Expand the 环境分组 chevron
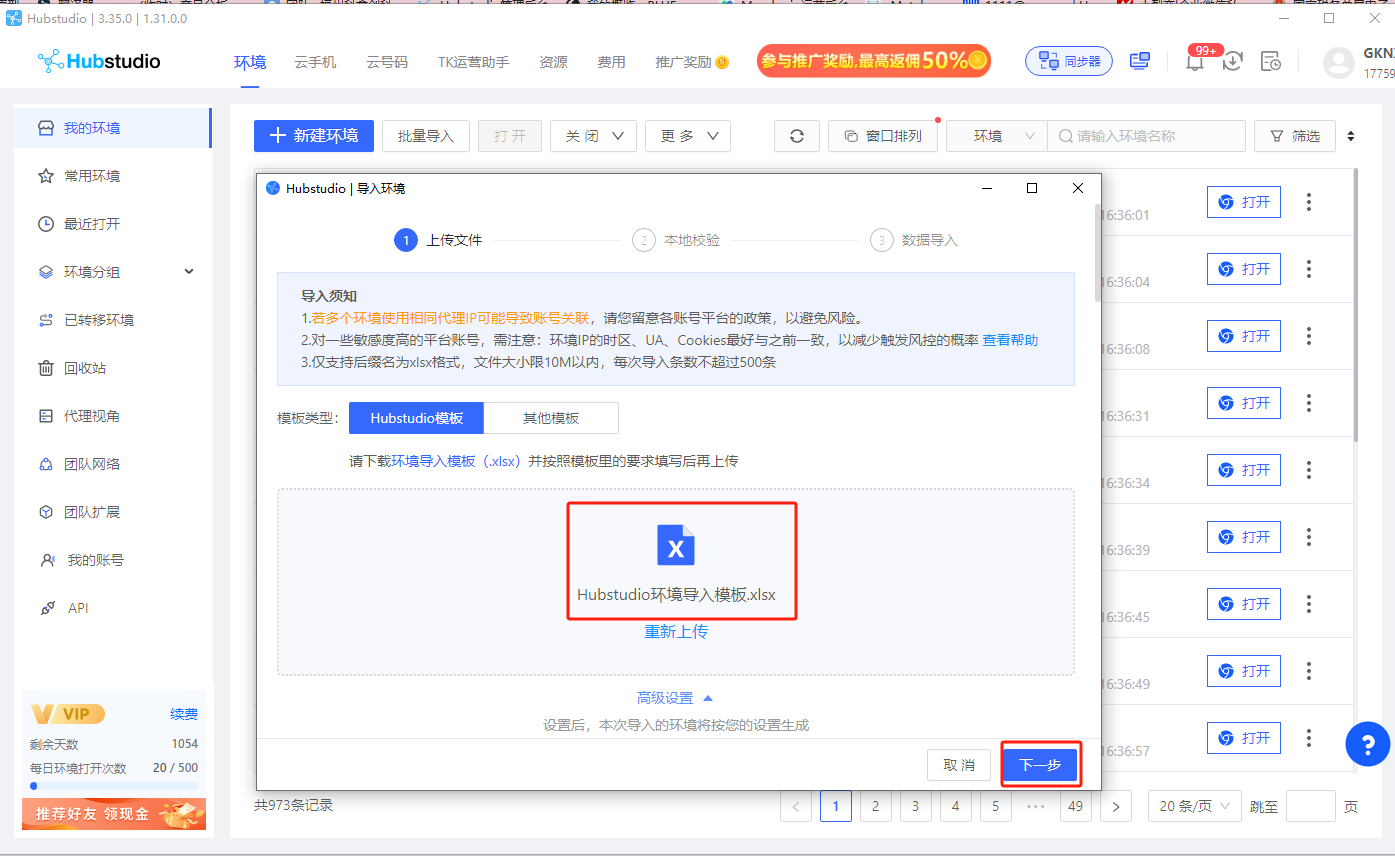 [189, 272]
